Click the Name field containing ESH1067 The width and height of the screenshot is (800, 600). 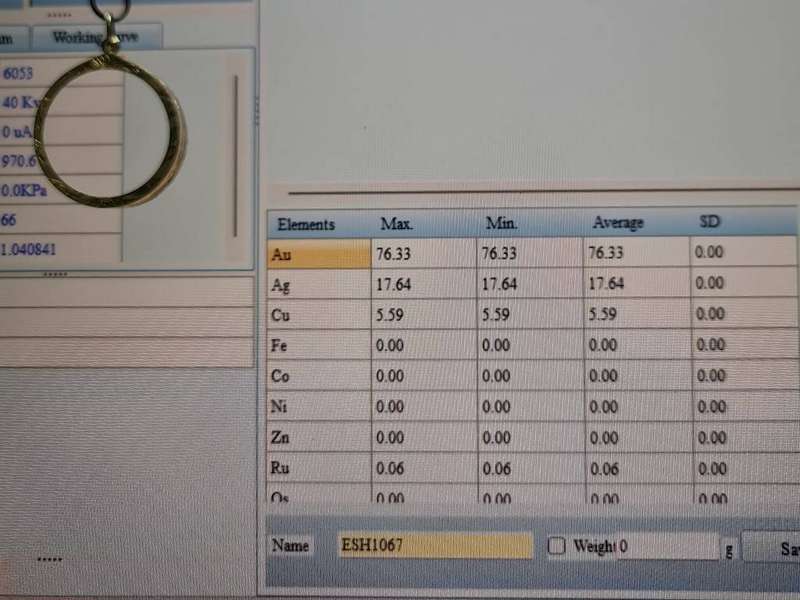pos(435,546)
